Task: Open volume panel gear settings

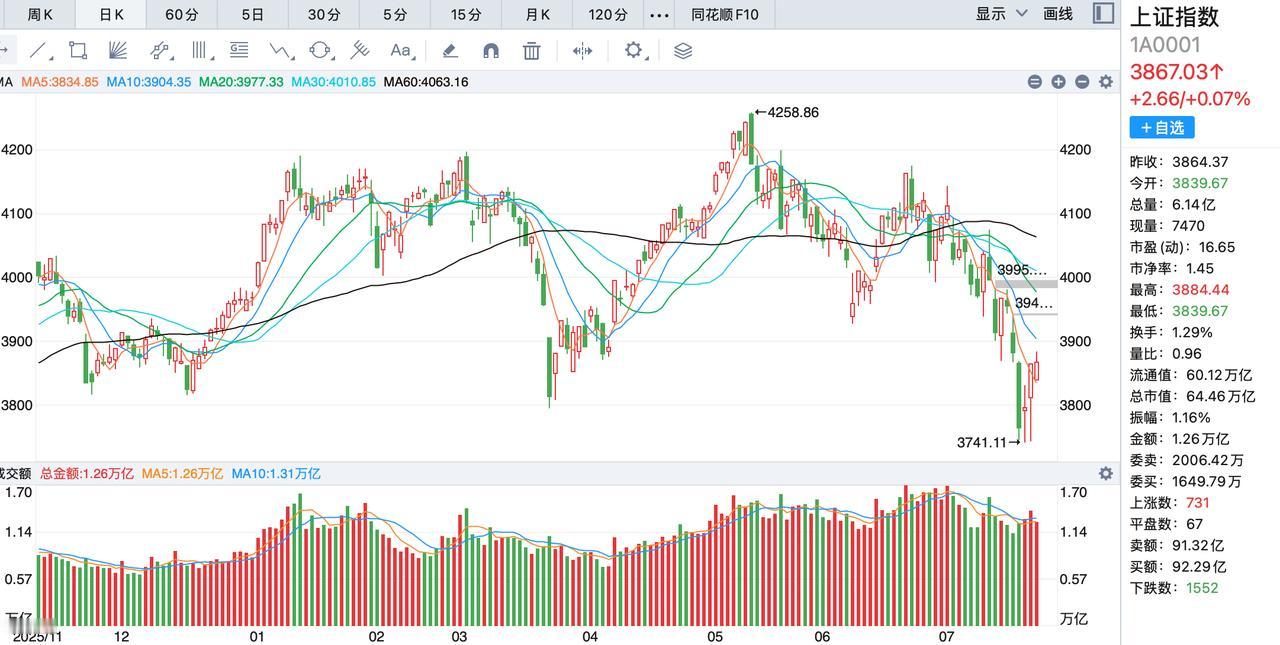Action: [1105, 473]
